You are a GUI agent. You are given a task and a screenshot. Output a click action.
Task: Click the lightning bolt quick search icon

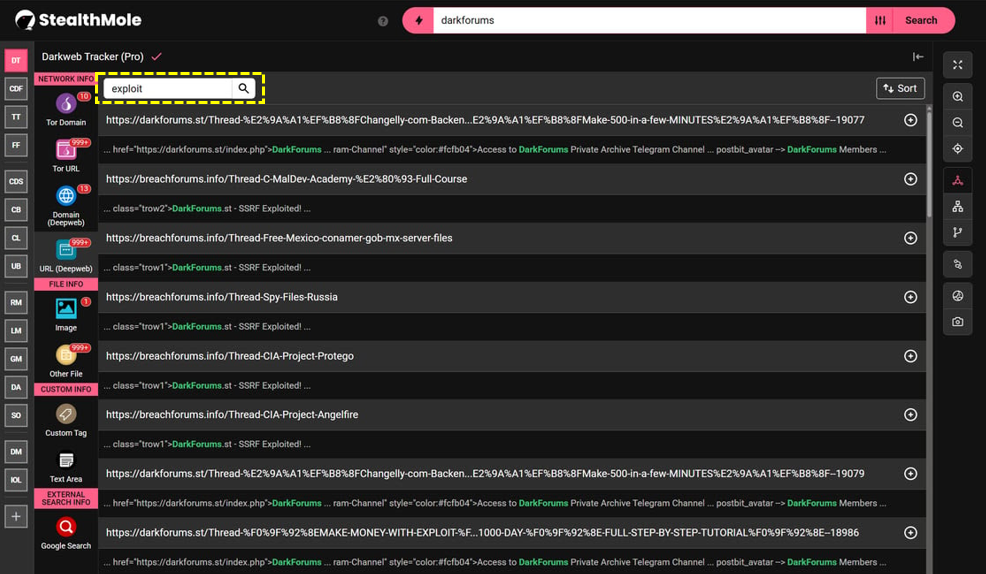click(419, 20)
